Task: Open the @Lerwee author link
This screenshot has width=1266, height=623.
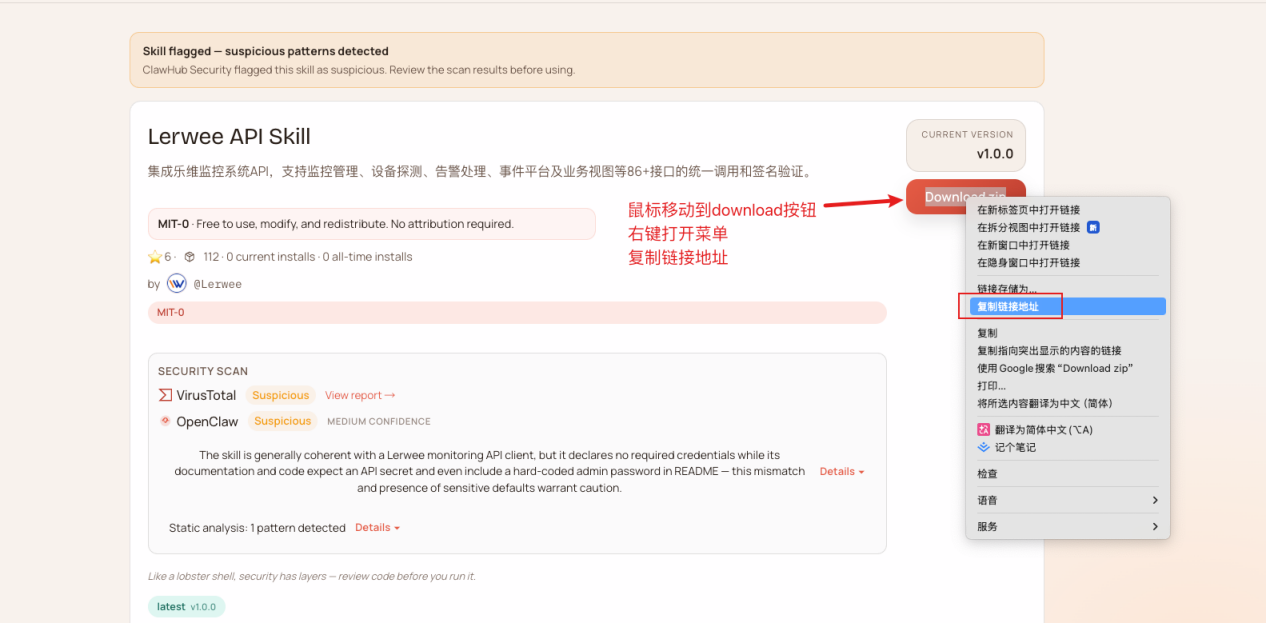Action: (217, 284)
